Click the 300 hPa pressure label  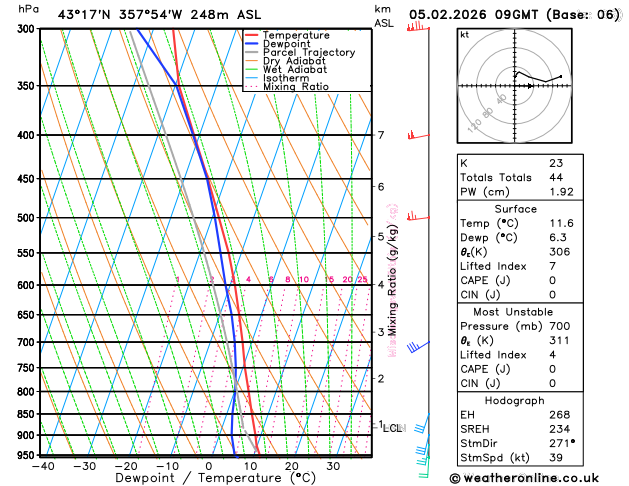(x=28, y=29)
